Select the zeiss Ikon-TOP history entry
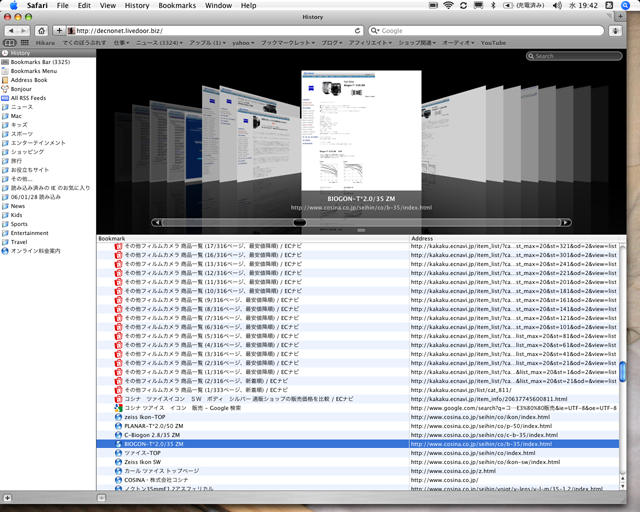The height and width of the screenshot is (512, 640). pos(358,417)
